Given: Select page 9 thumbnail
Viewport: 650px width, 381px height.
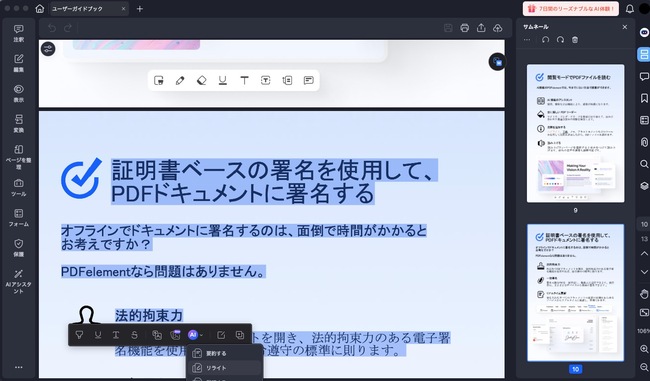Looking at the screenshot, I should pyautogui.click(x=575, y=133).
